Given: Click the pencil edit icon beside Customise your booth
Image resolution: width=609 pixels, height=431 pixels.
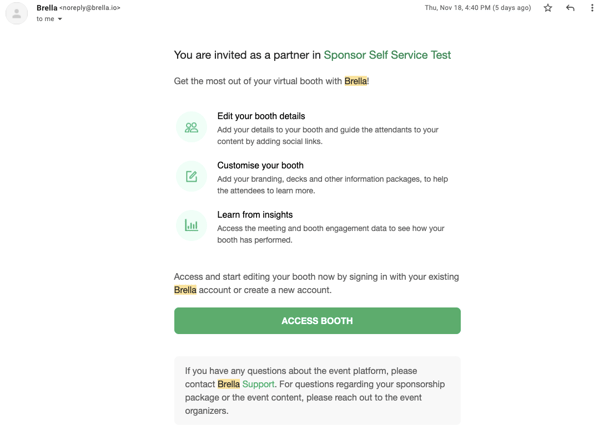Looking at the screenshot, I should 191,176.
